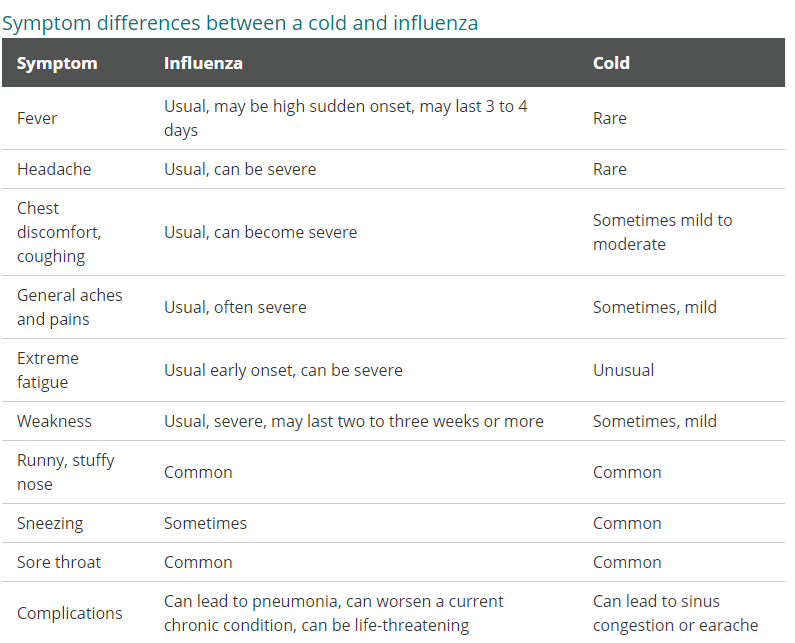Click the Cold column header

(x=611, y=63)
